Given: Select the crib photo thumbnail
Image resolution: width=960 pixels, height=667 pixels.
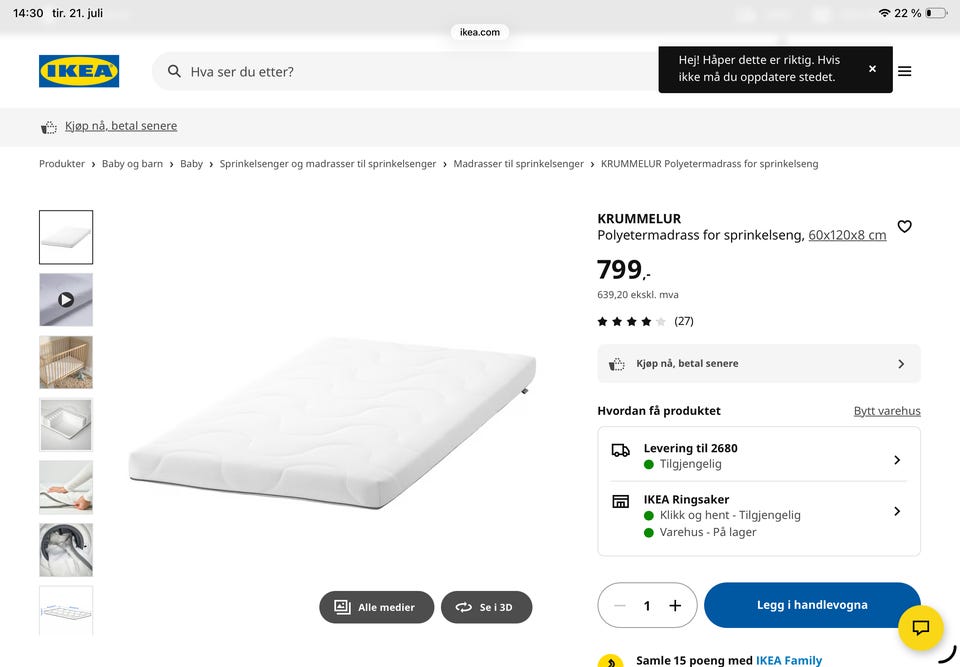Looking at the screenshot, I should coord(66,362).
